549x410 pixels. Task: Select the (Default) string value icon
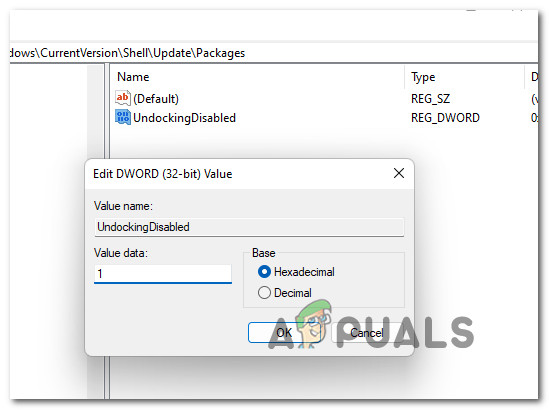click(x=123, y=98)
